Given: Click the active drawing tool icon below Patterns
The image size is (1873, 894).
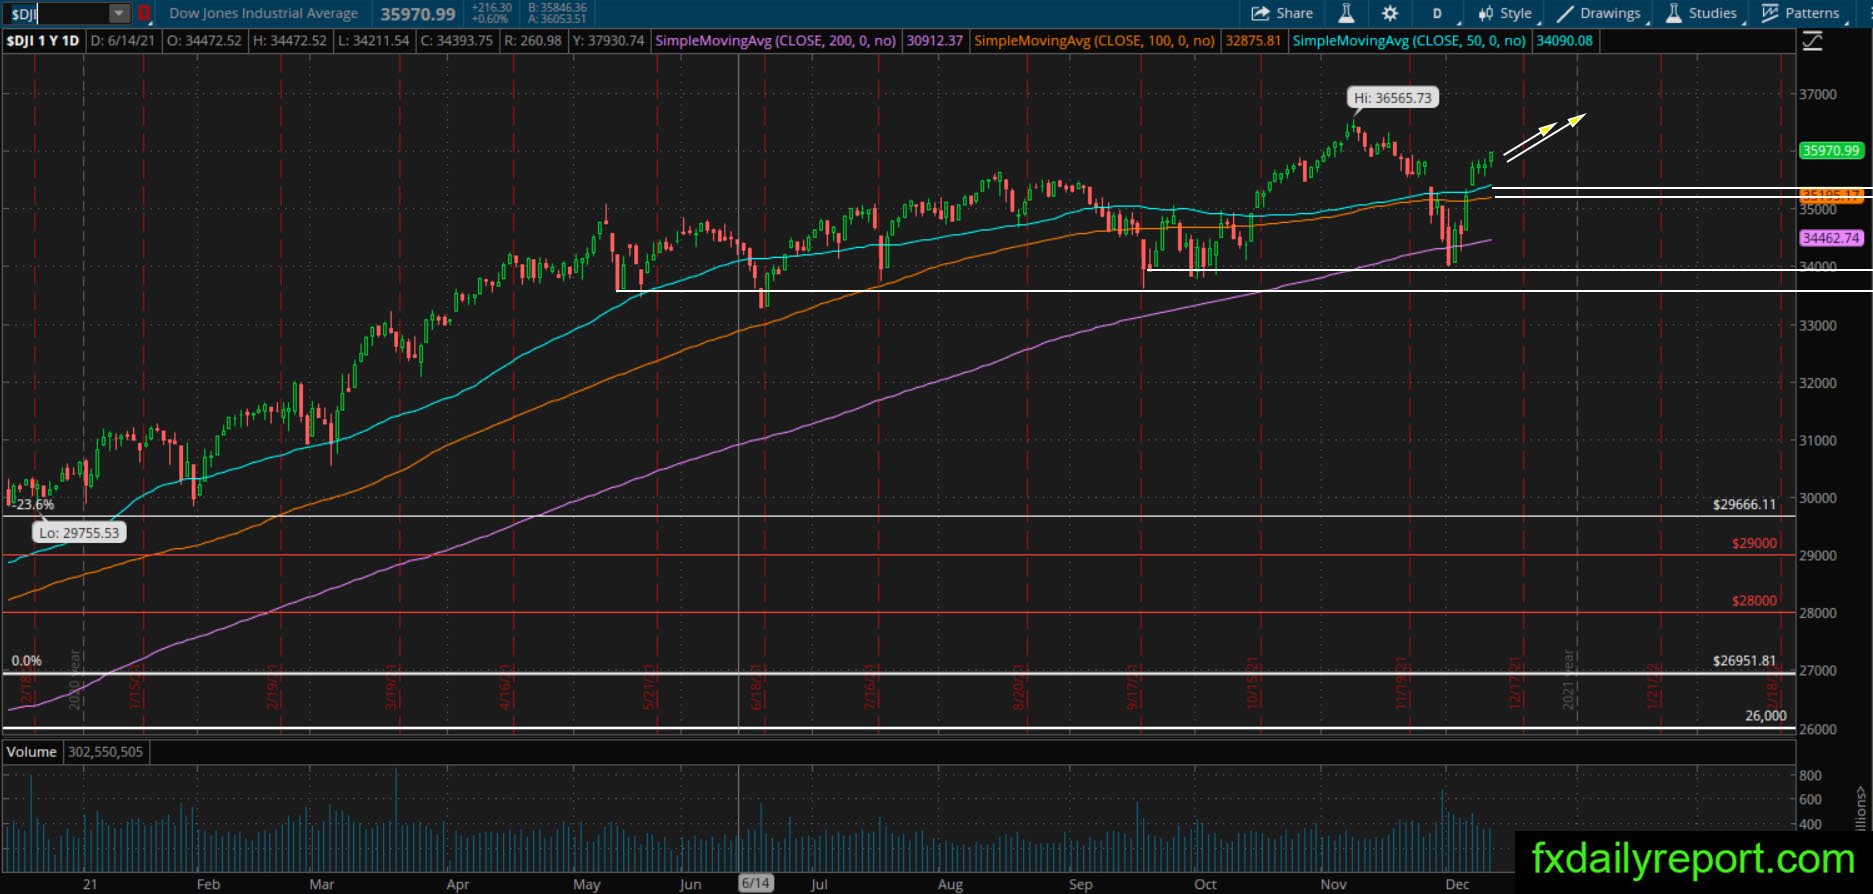Looking at the screenshot, I should [x=1812, y=41].
